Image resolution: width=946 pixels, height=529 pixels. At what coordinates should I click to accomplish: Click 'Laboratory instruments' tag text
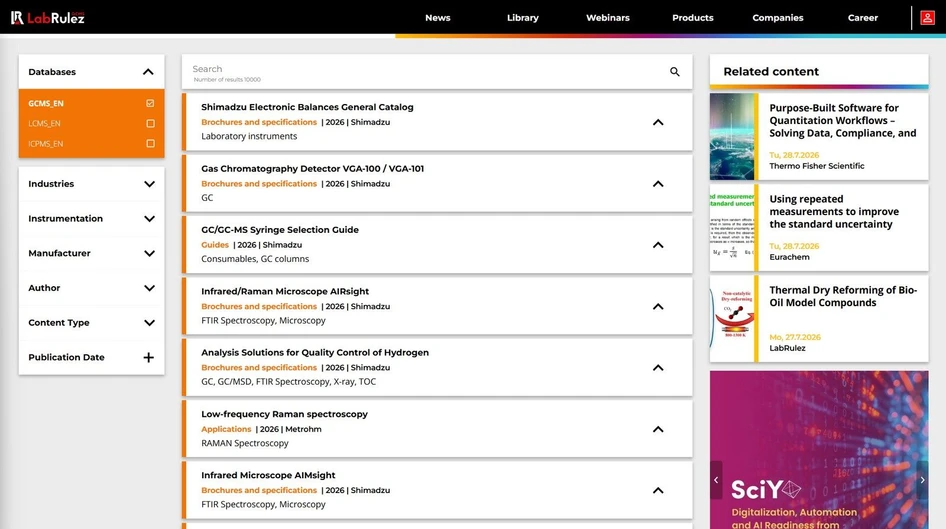pos(249,136)
